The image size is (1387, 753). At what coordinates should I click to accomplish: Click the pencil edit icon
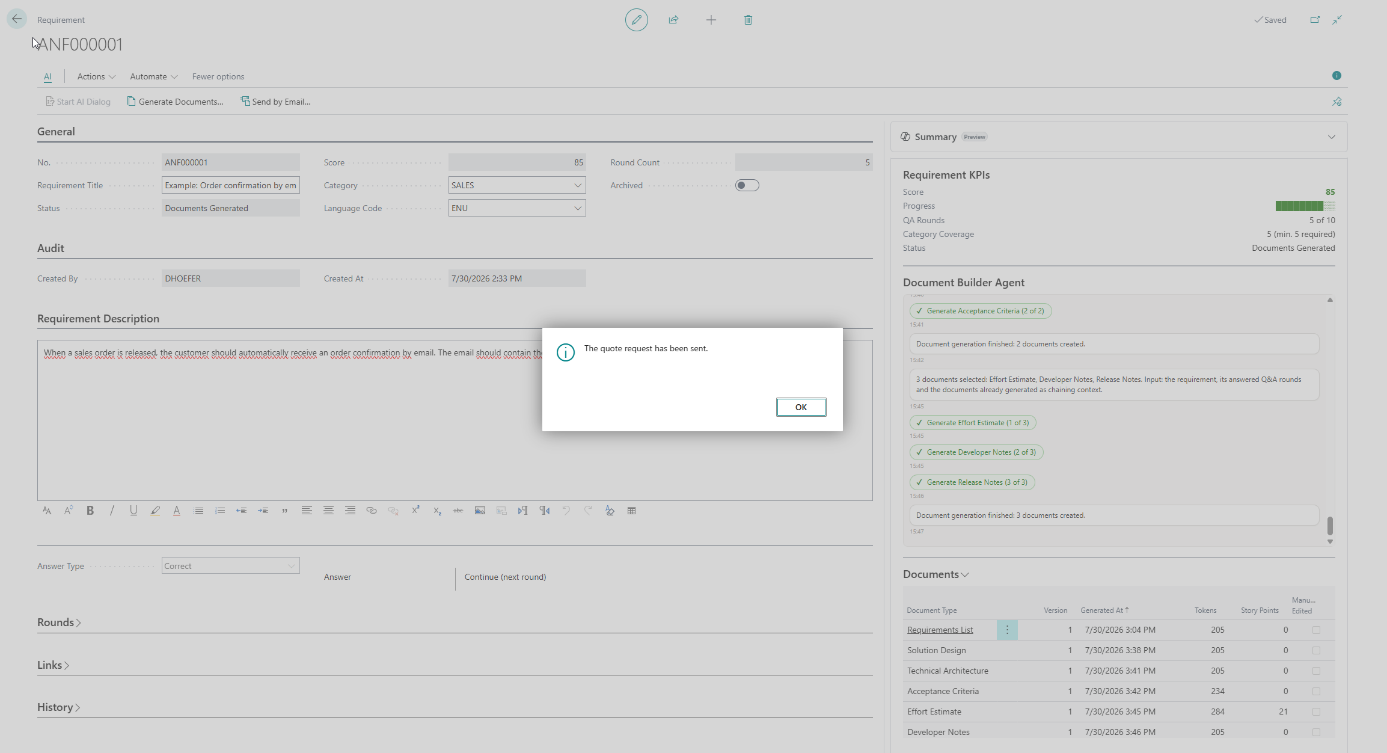pyautogui.click(x=636, y=20)
